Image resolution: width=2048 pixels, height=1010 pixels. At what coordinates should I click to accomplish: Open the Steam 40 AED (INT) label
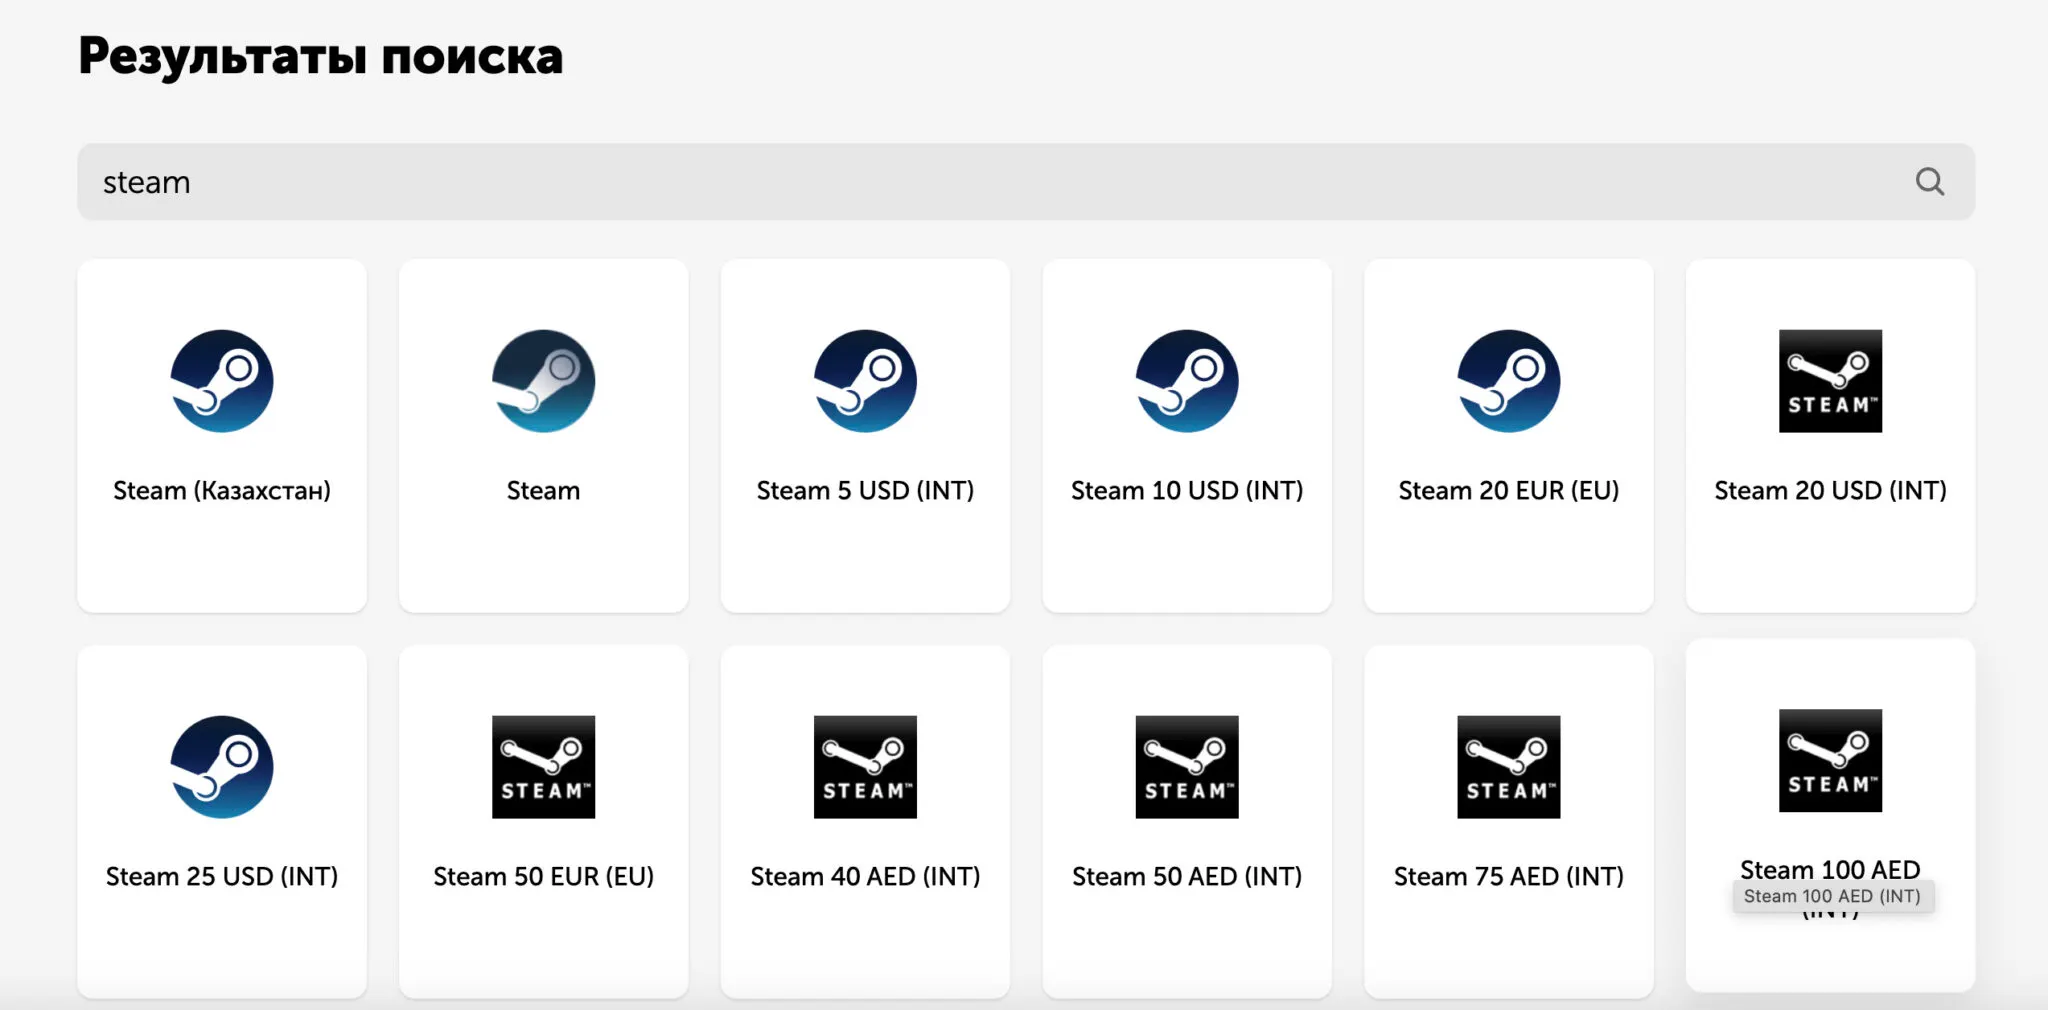[x=865, y=876]
